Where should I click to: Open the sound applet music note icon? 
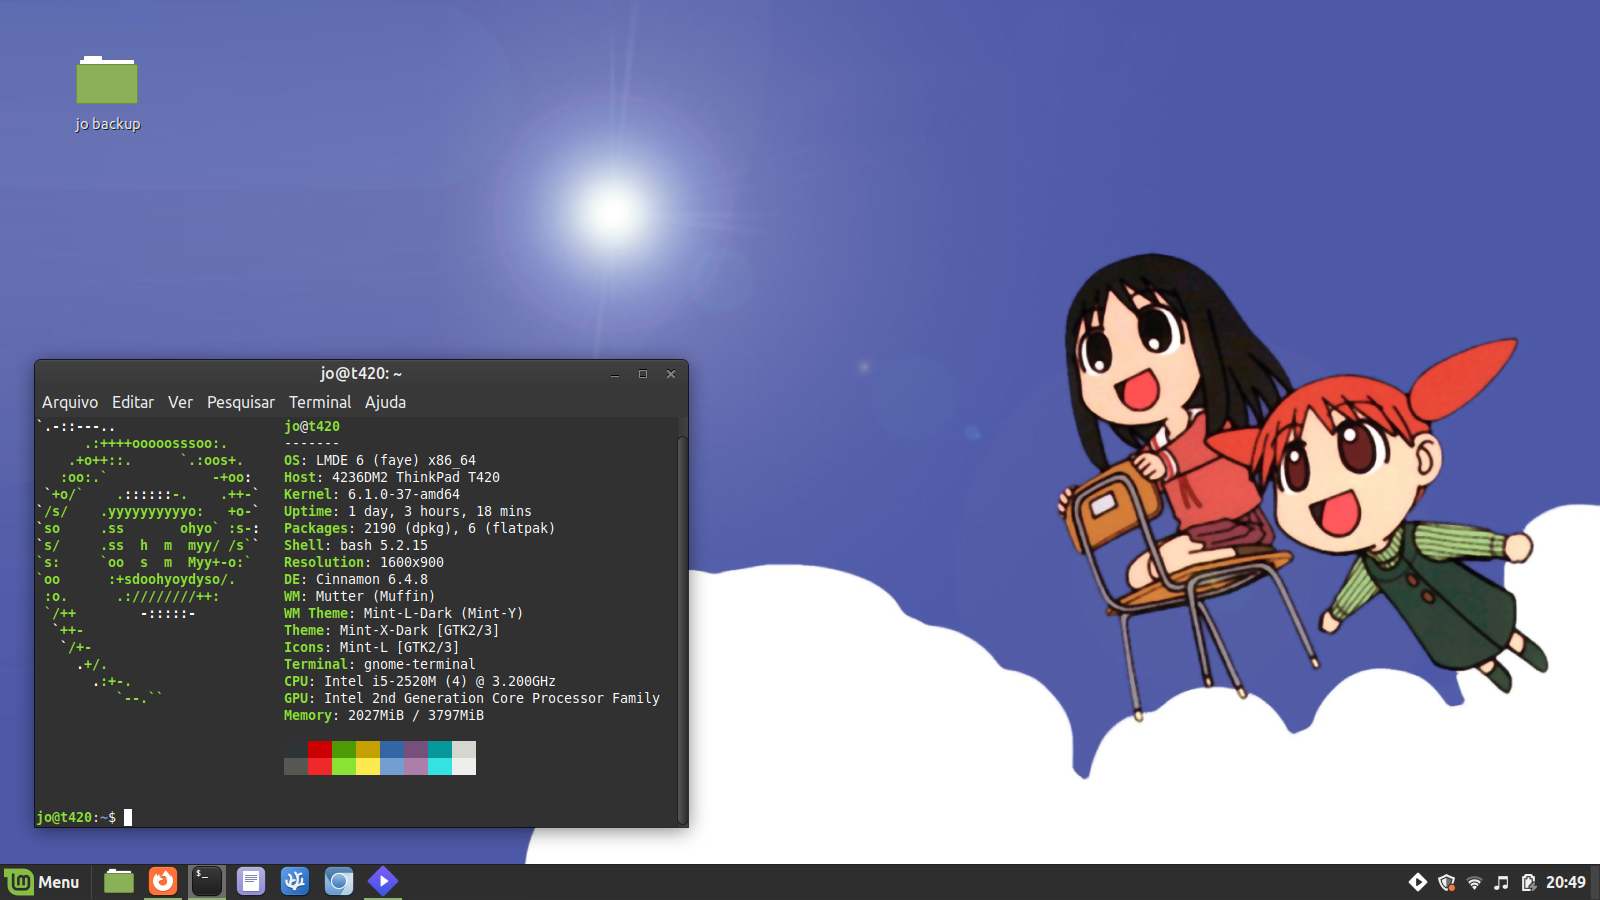(1501, 882)
